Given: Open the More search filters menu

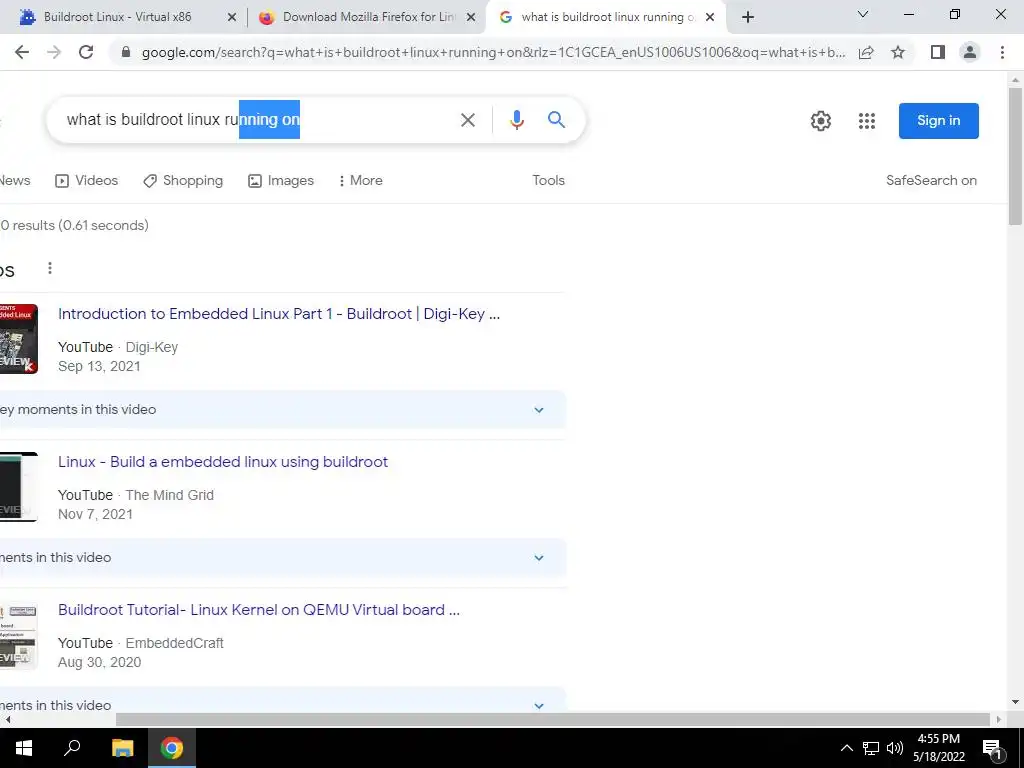Looking at the screenshot, I should click(360, 180).
